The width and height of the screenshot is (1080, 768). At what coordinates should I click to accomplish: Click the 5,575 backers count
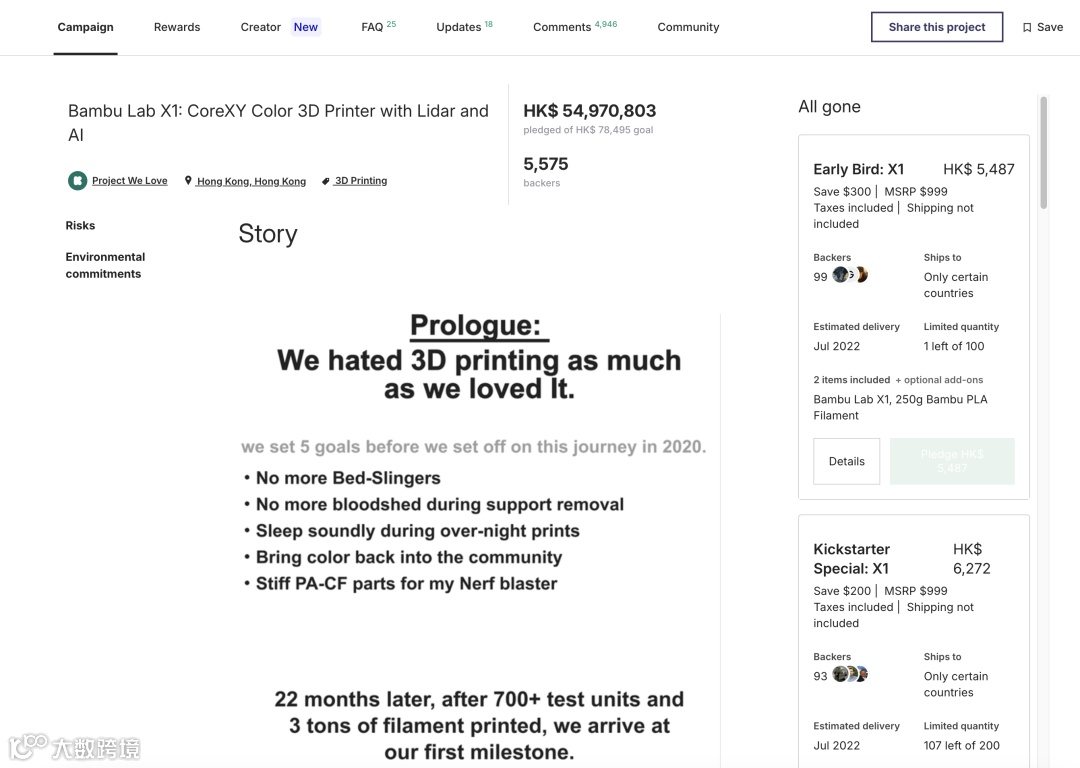click(546, 164)
